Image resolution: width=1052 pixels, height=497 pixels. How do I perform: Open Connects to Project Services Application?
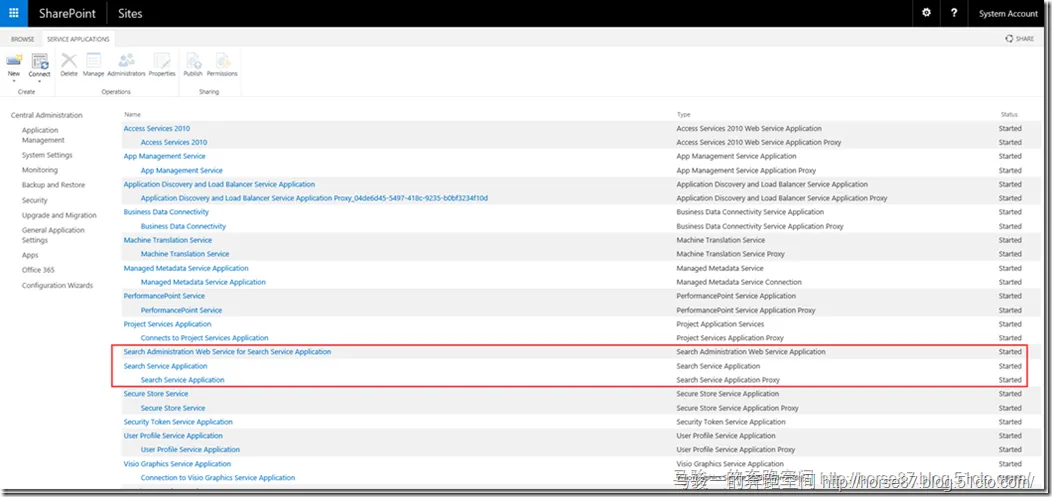pyautogui.click(x=205, y=338)
